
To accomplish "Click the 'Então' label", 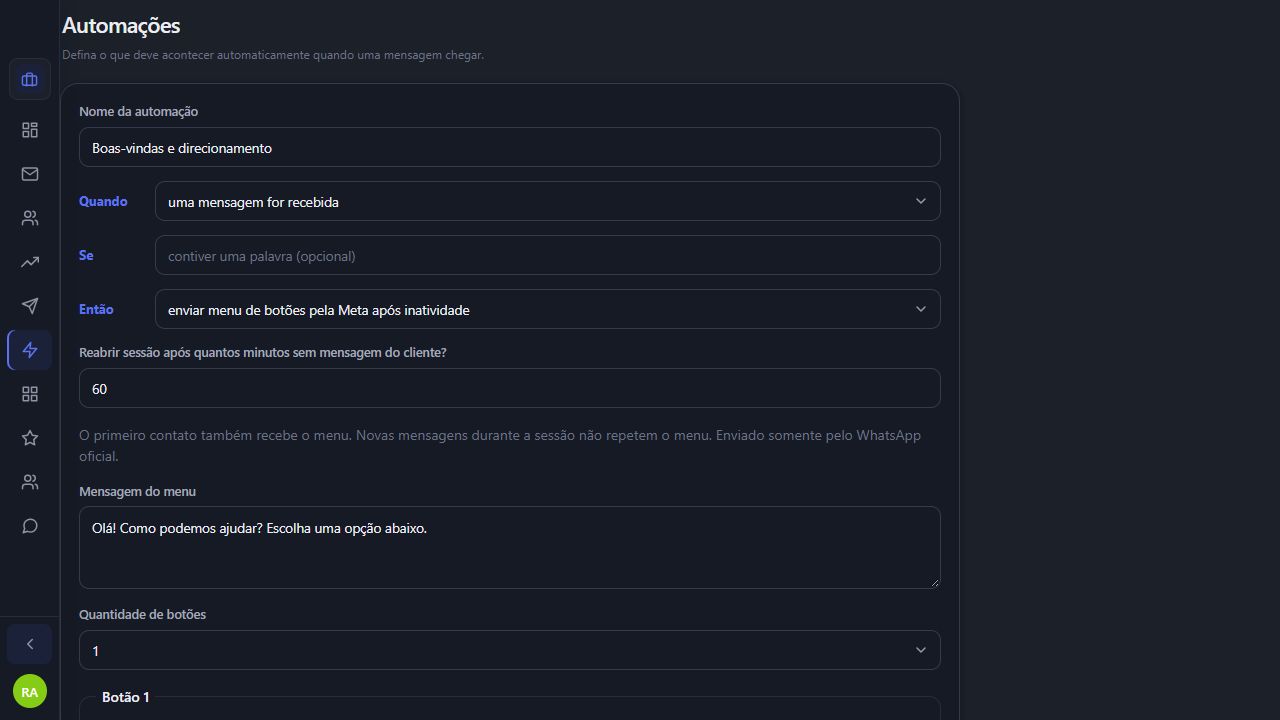I will 96,309.
